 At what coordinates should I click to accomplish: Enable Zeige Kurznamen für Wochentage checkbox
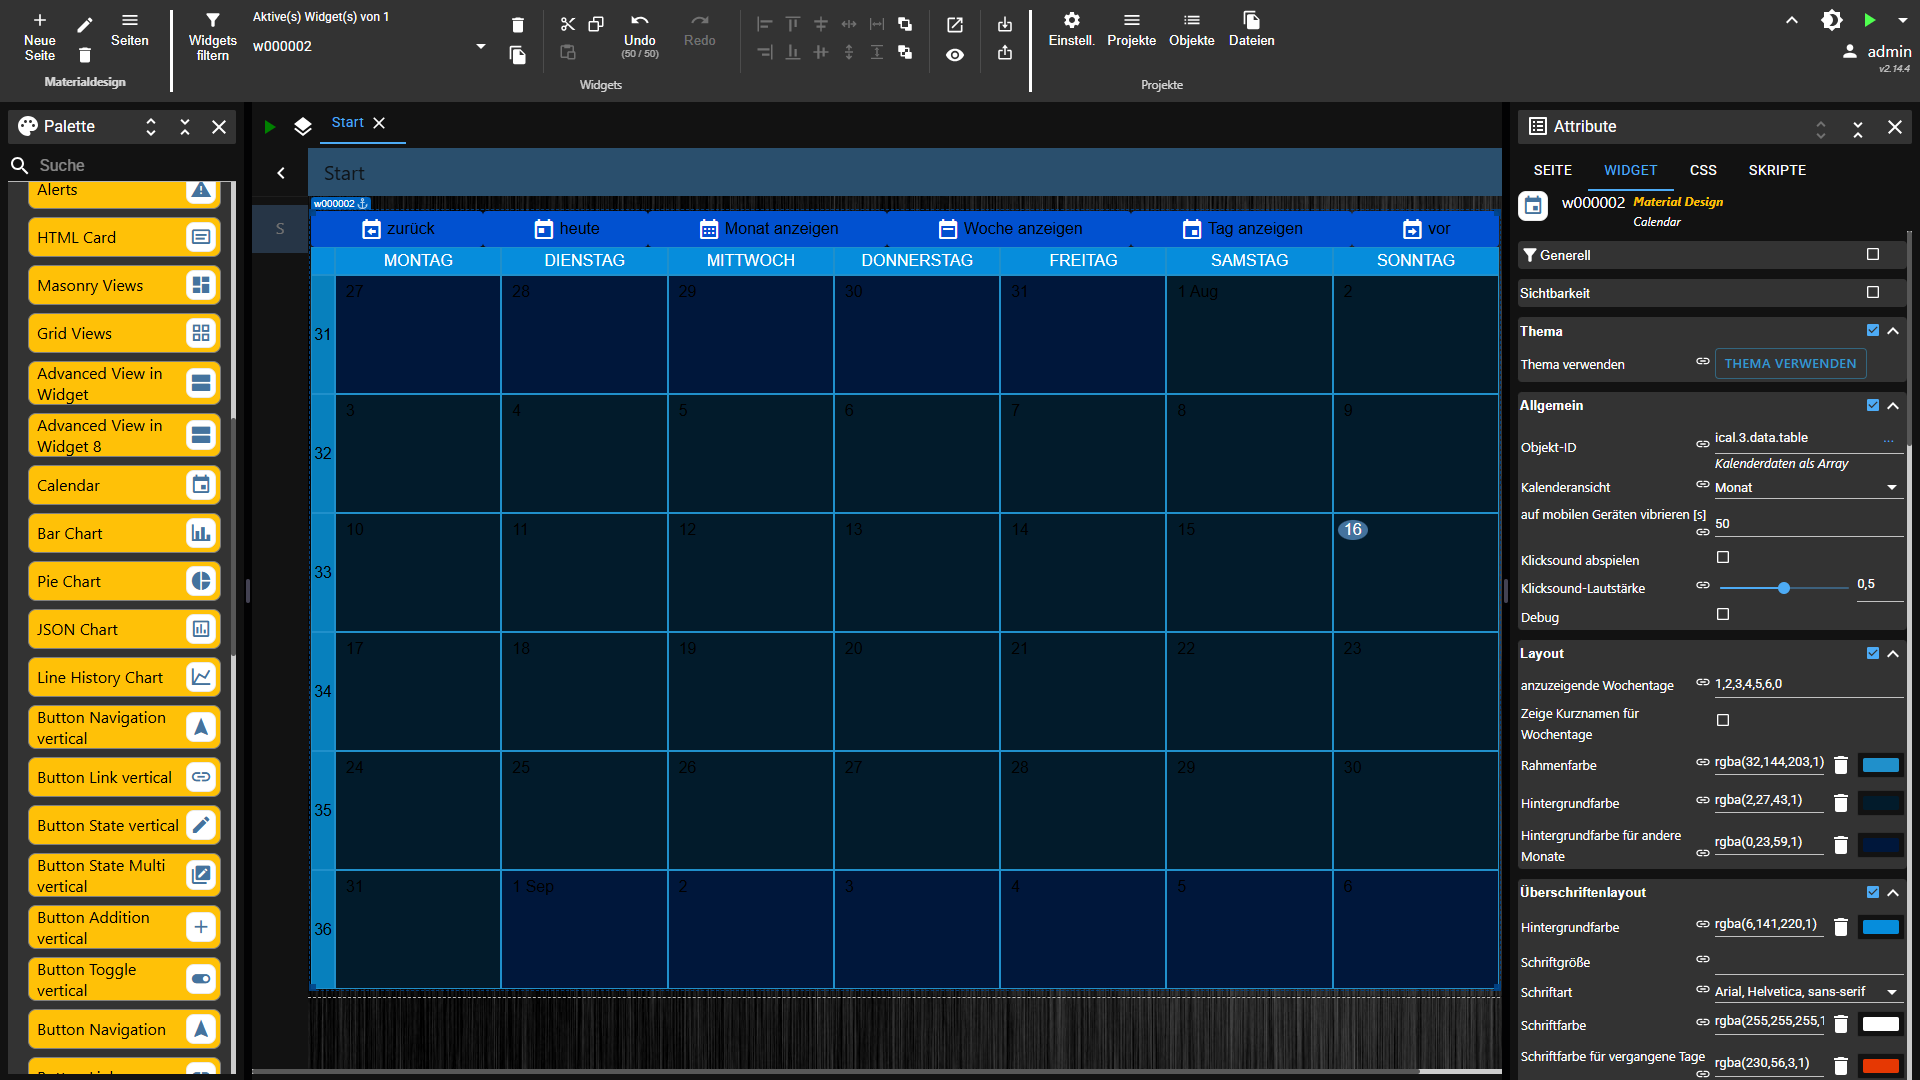tap(1723, 720)
